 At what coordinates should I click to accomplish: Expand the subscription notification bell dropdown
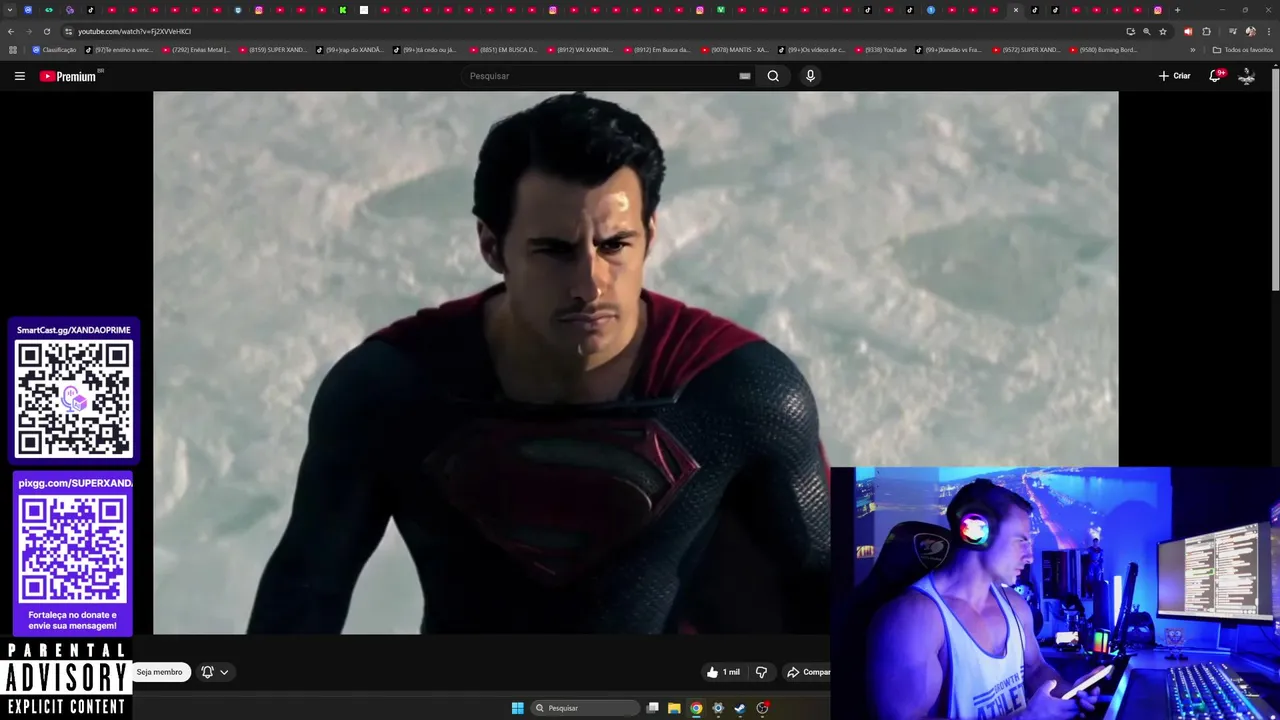click(214, 672)
